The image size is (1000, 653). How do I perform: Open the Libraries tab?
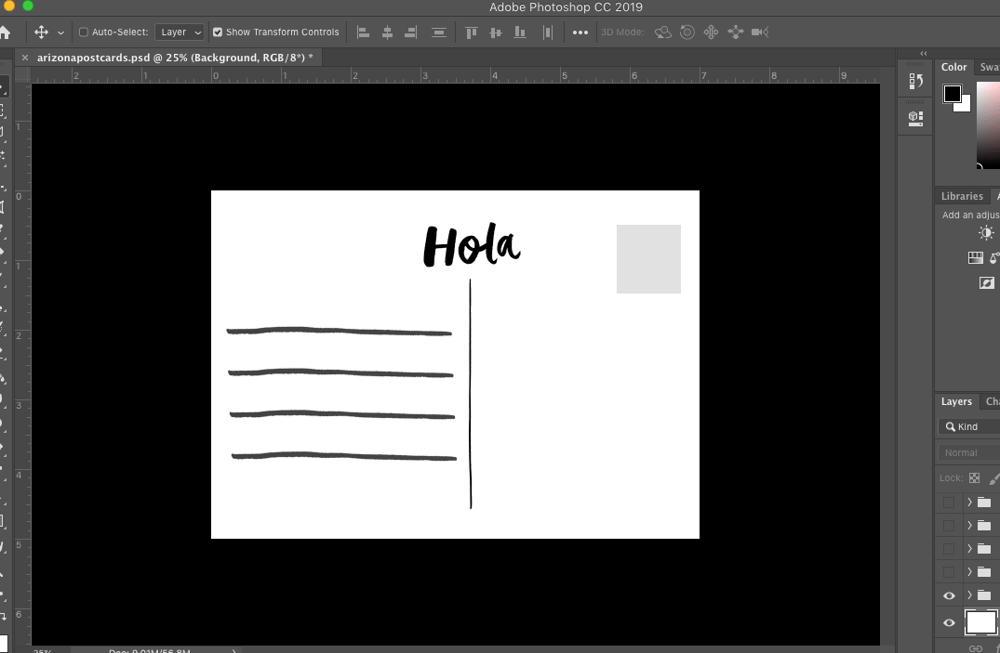pyautogui.click(x=962, y=196)
